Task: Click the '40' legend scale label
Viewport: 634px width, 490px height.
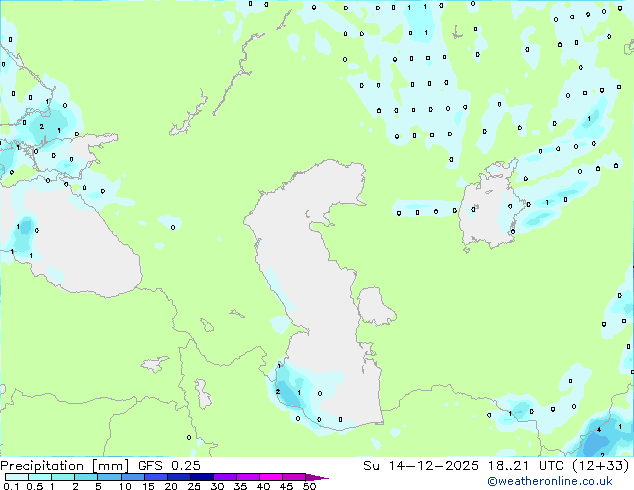Action: click(263, 486)
